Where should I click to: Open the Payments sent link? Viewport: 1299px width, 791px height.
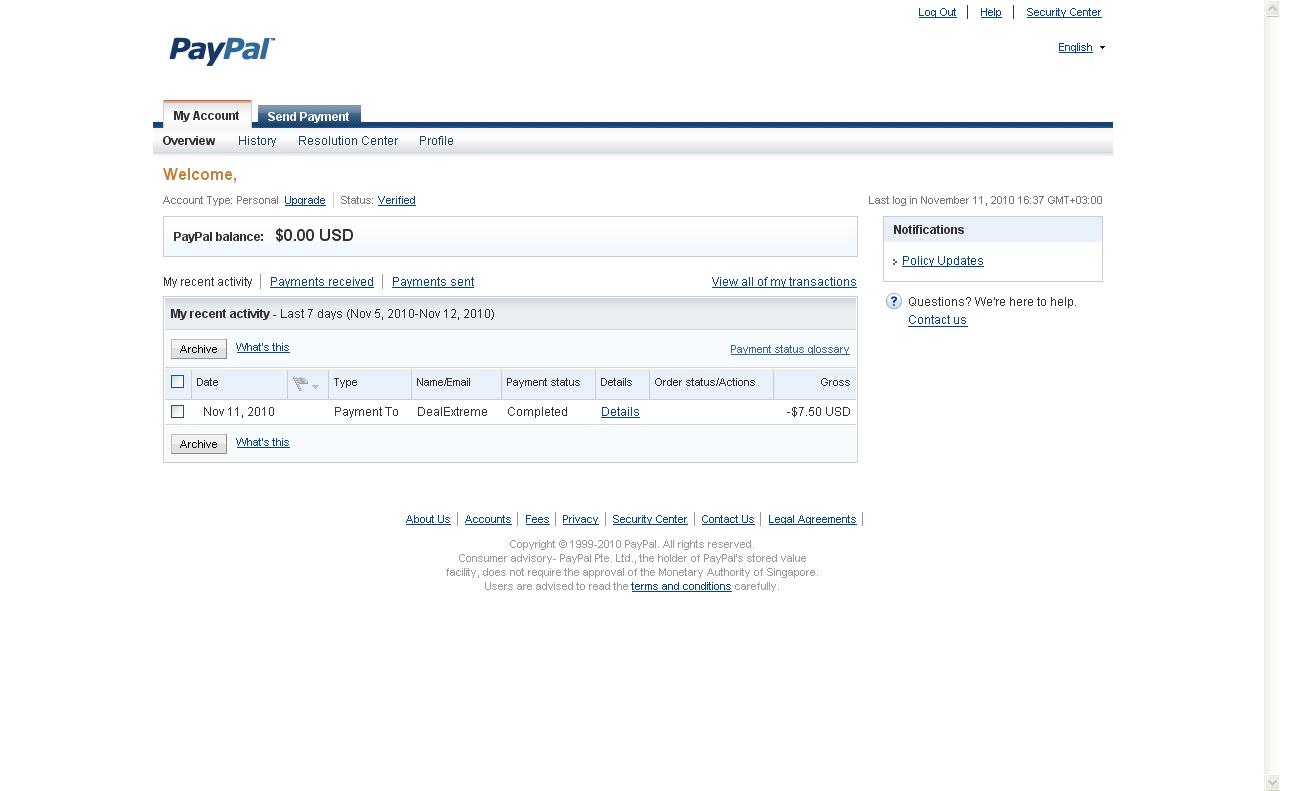click(433, 282)
